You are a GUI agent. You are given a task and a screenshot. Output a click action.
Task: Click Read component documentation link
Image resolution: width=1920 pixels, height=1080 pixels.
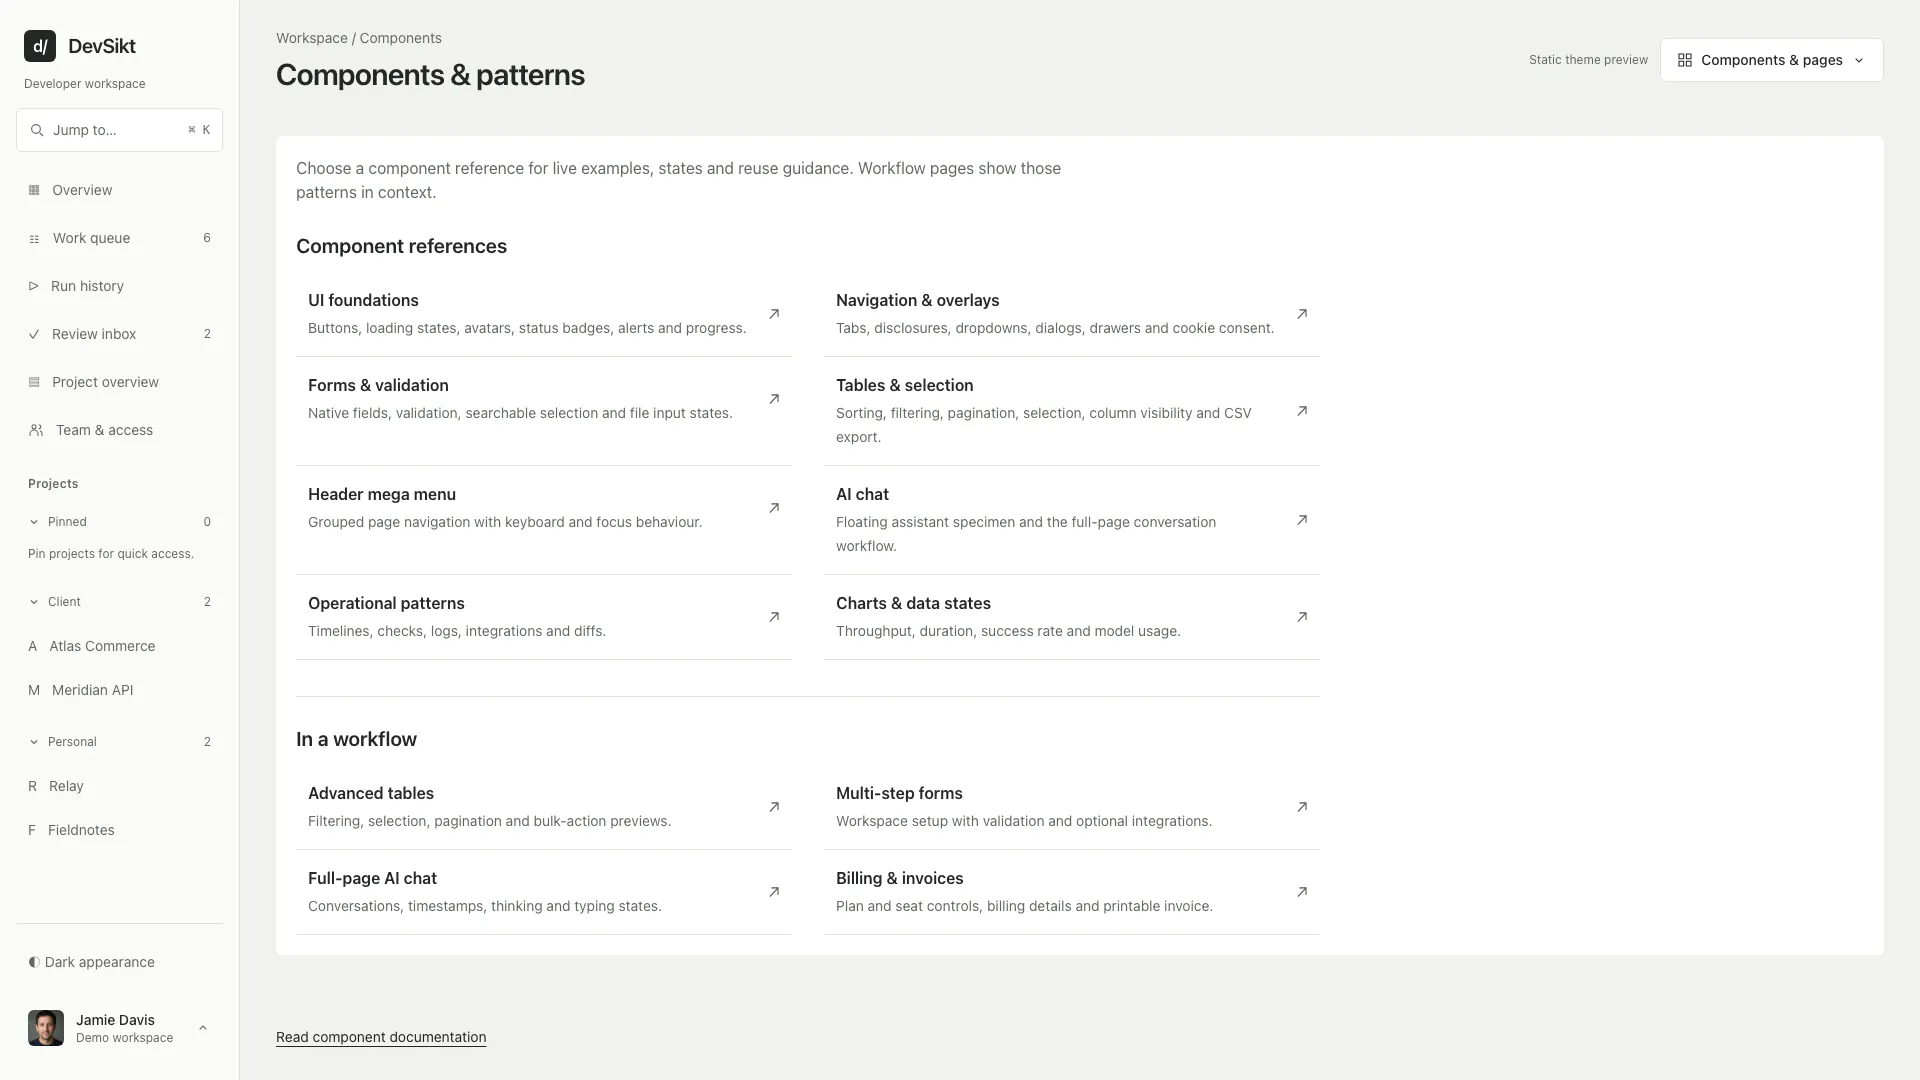tap(381, 1037)
